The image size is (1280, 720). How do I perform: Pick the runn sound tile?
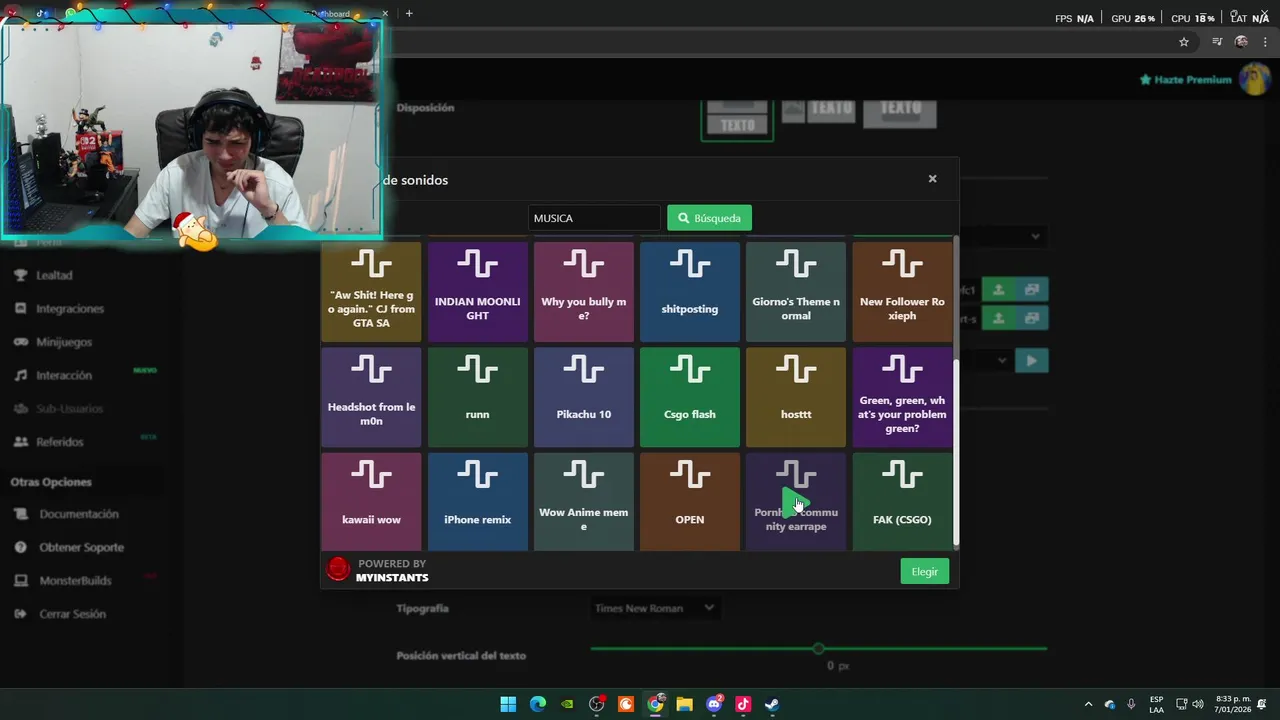click(x=477, y=397)
